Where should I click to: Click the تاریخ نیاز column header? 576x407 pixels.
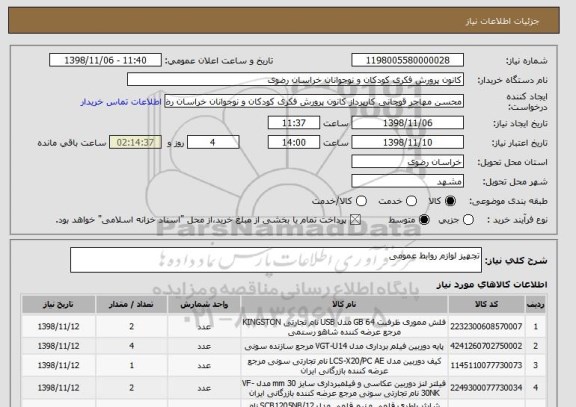tap(58, 305)
